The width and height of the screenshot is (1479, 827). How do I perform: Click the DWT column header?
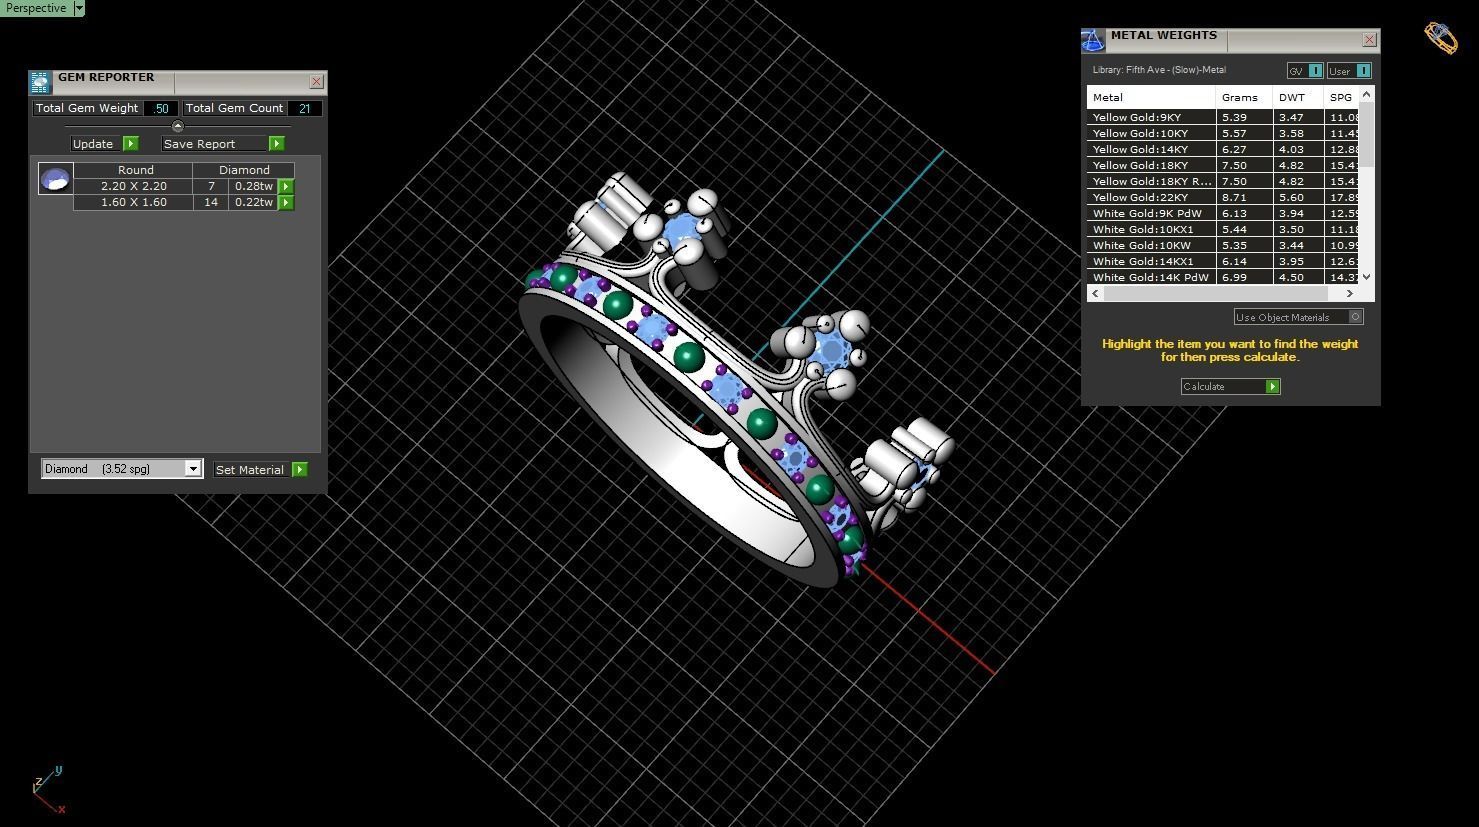(1298, 98)
